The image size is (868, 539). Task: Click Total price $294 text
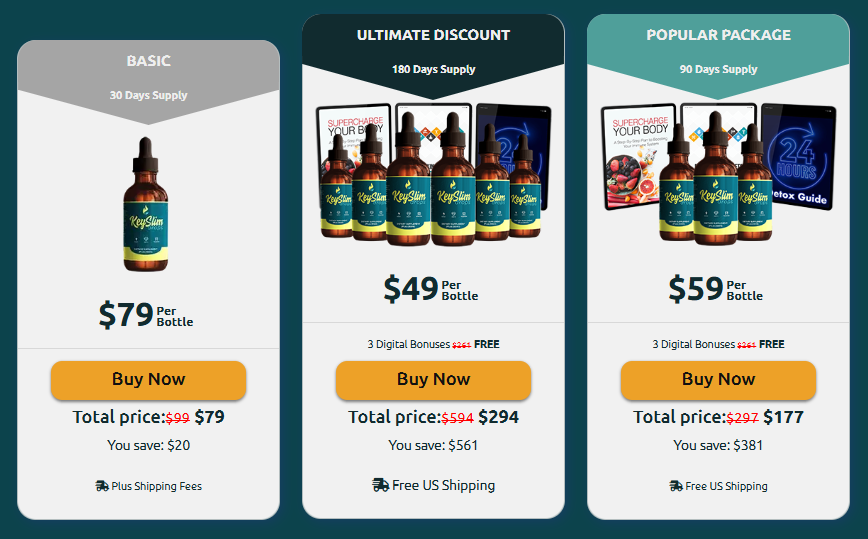point(433,417)
